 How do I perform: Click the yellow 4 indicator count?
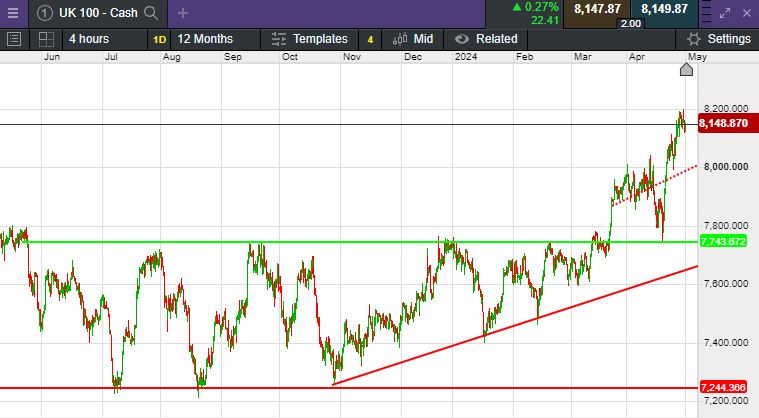pos(370,40)
